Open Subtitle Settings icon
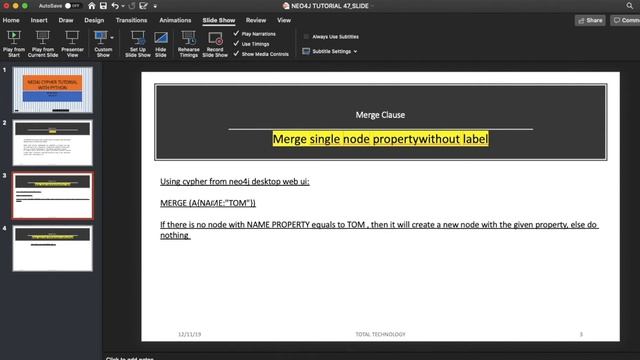Screen dimensions: 640x360 tap(306, 51)
